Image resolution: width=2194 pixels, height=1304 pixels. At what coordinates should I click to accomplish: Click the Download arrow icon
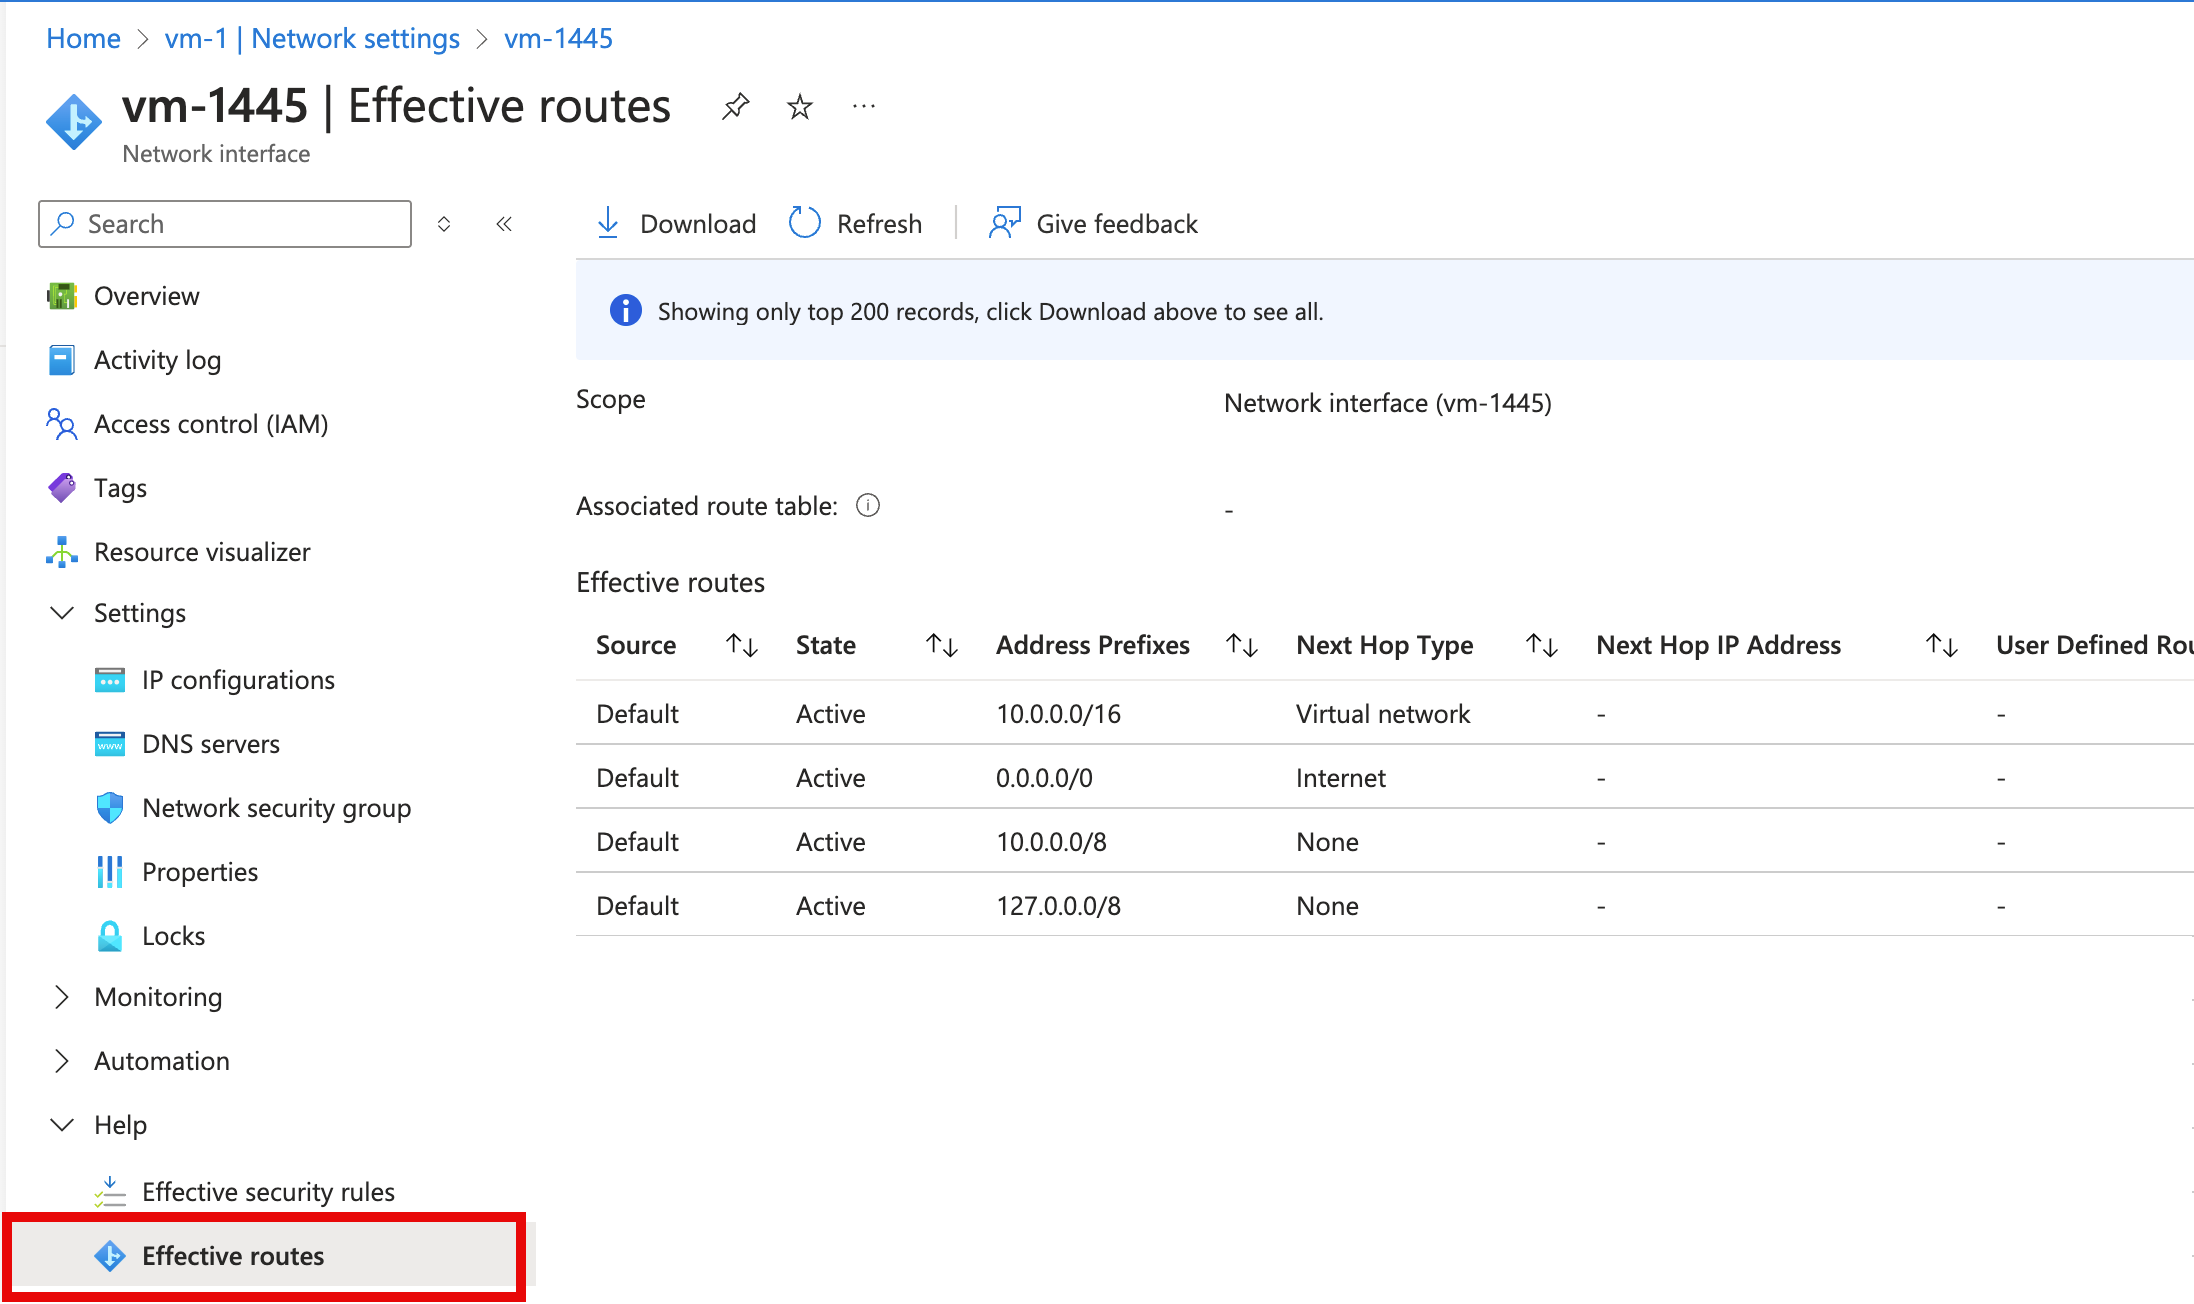(607, 223)
